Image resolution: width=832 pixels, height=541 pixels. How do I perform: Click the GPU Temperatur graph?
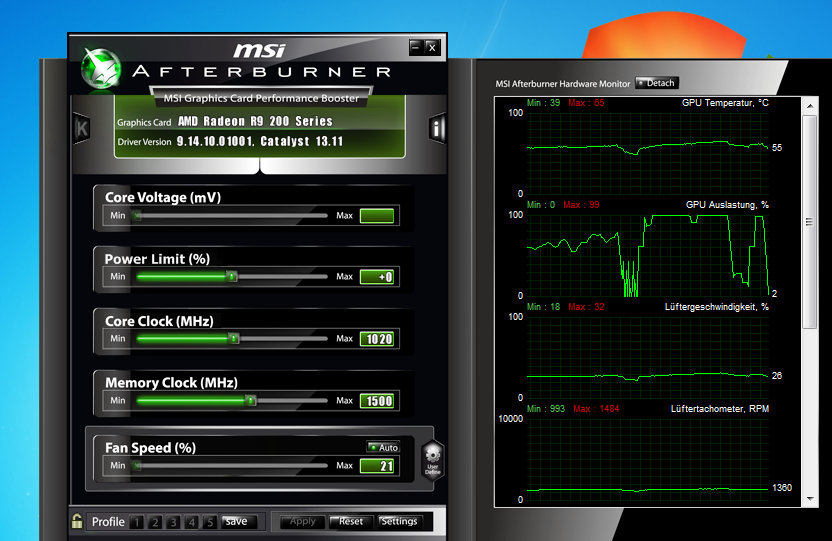(648, 153)
